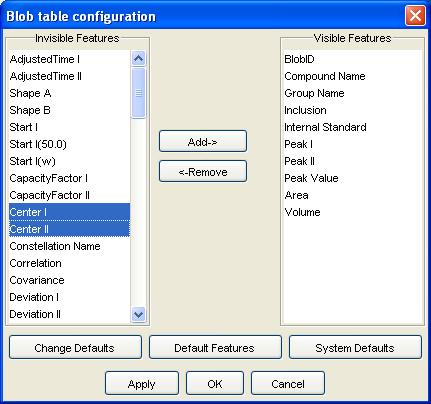Click the scroll up arrow in Invisible Features
The width and height of the screenshot is (431, 404).
(138, 59)
